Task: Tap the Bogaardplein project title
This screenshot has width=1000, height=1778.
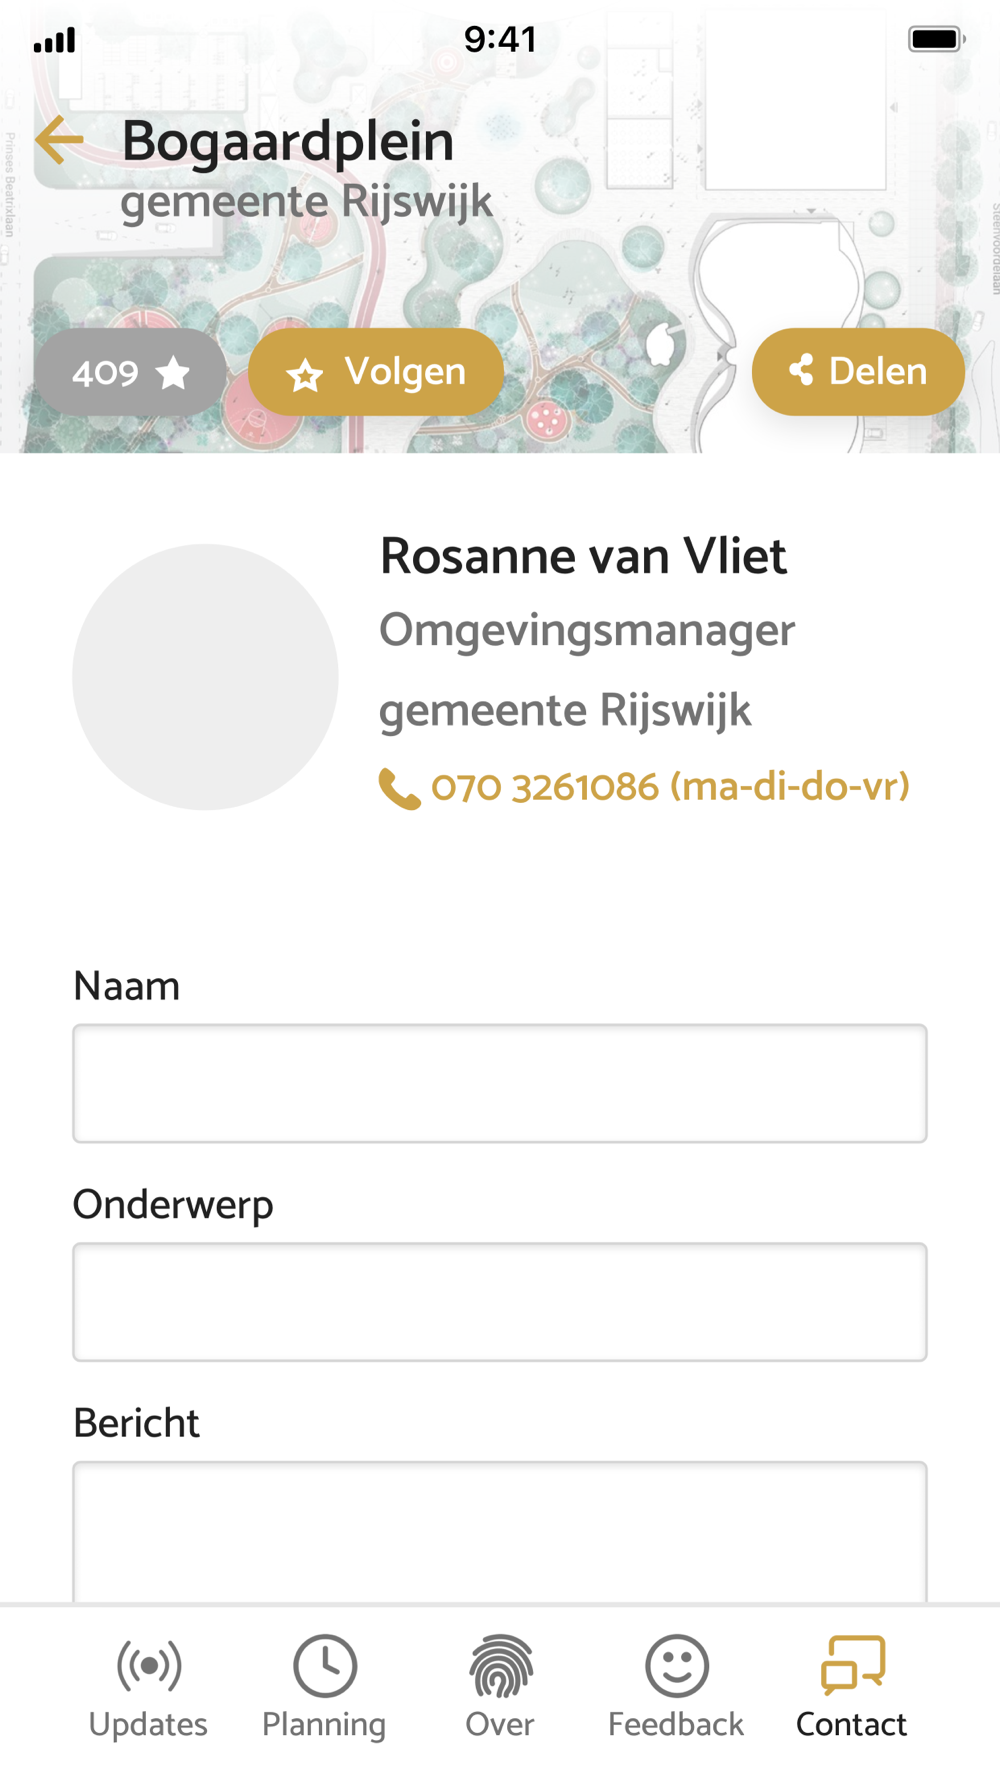Action: point(288,141)
